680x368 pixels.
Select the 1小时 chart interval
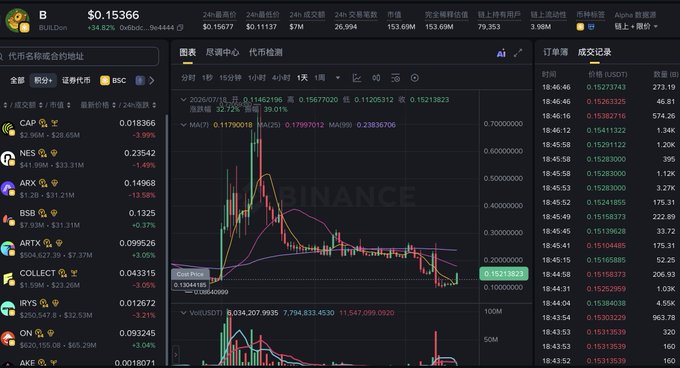pyautogui.click(x=257, y=78)
